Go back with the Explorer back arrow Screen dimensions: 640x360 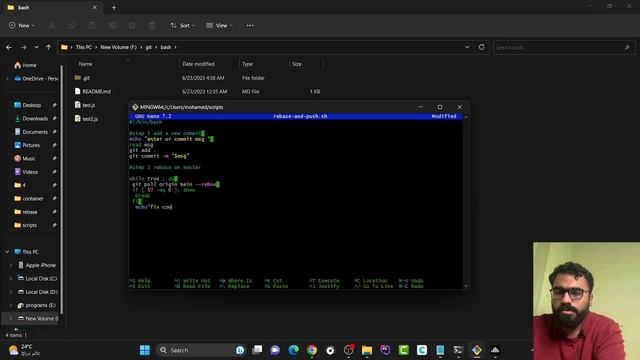9,47
